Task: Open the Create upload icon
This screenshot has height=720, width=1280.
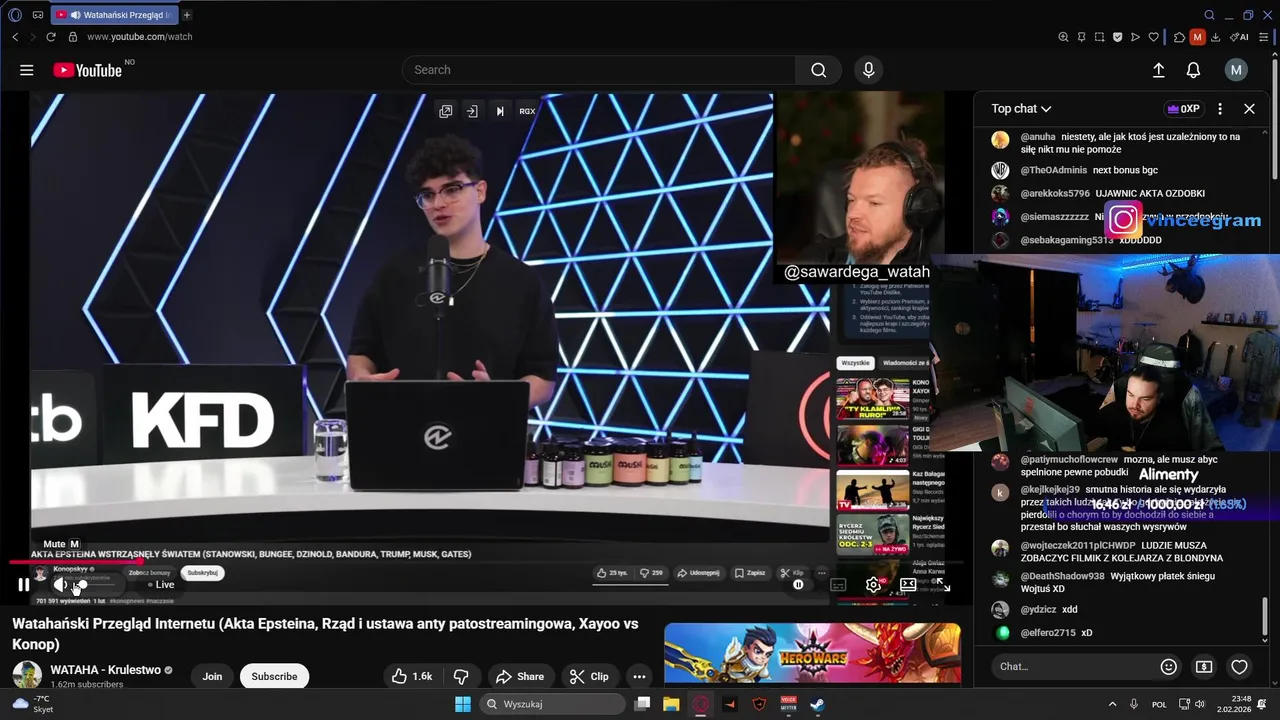Action: [1158, 70]
